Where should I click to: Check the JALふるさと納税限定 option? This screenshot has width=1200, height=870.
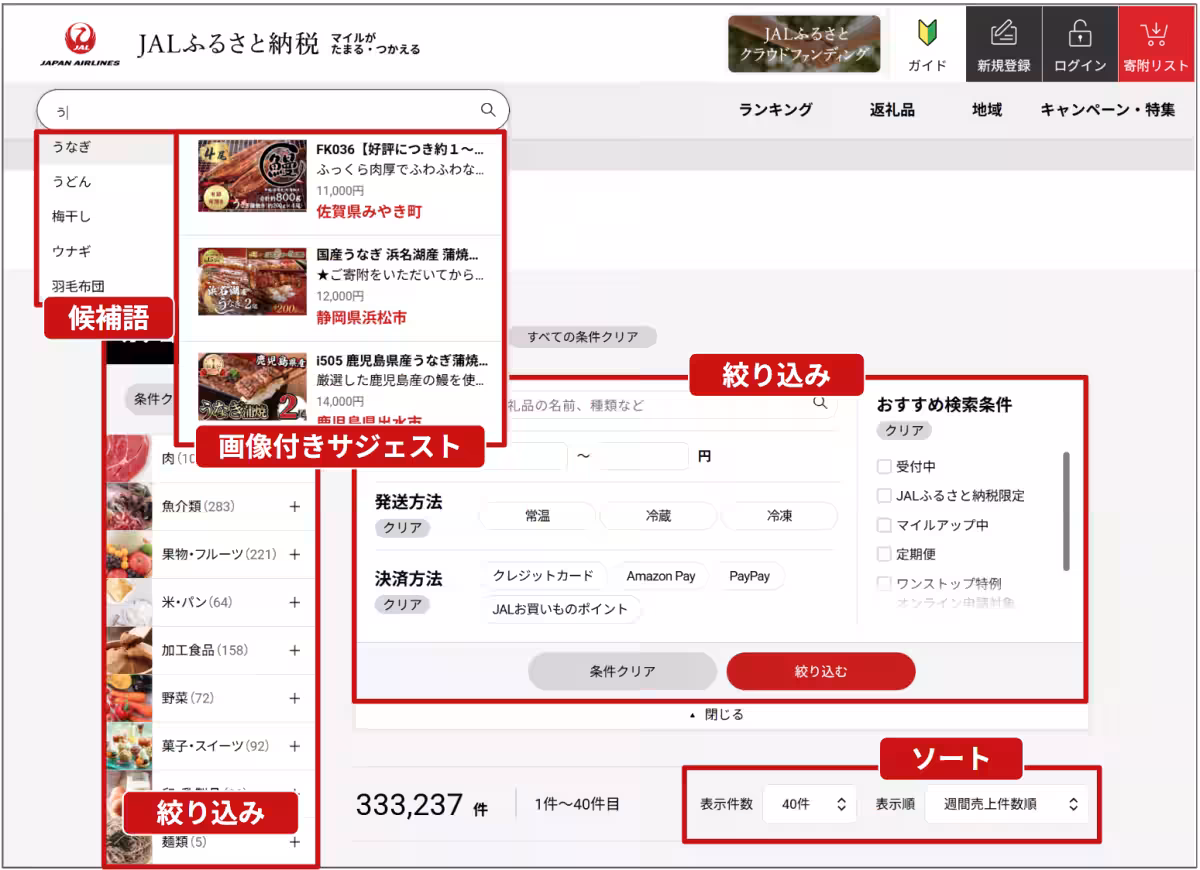pos(884,494)
